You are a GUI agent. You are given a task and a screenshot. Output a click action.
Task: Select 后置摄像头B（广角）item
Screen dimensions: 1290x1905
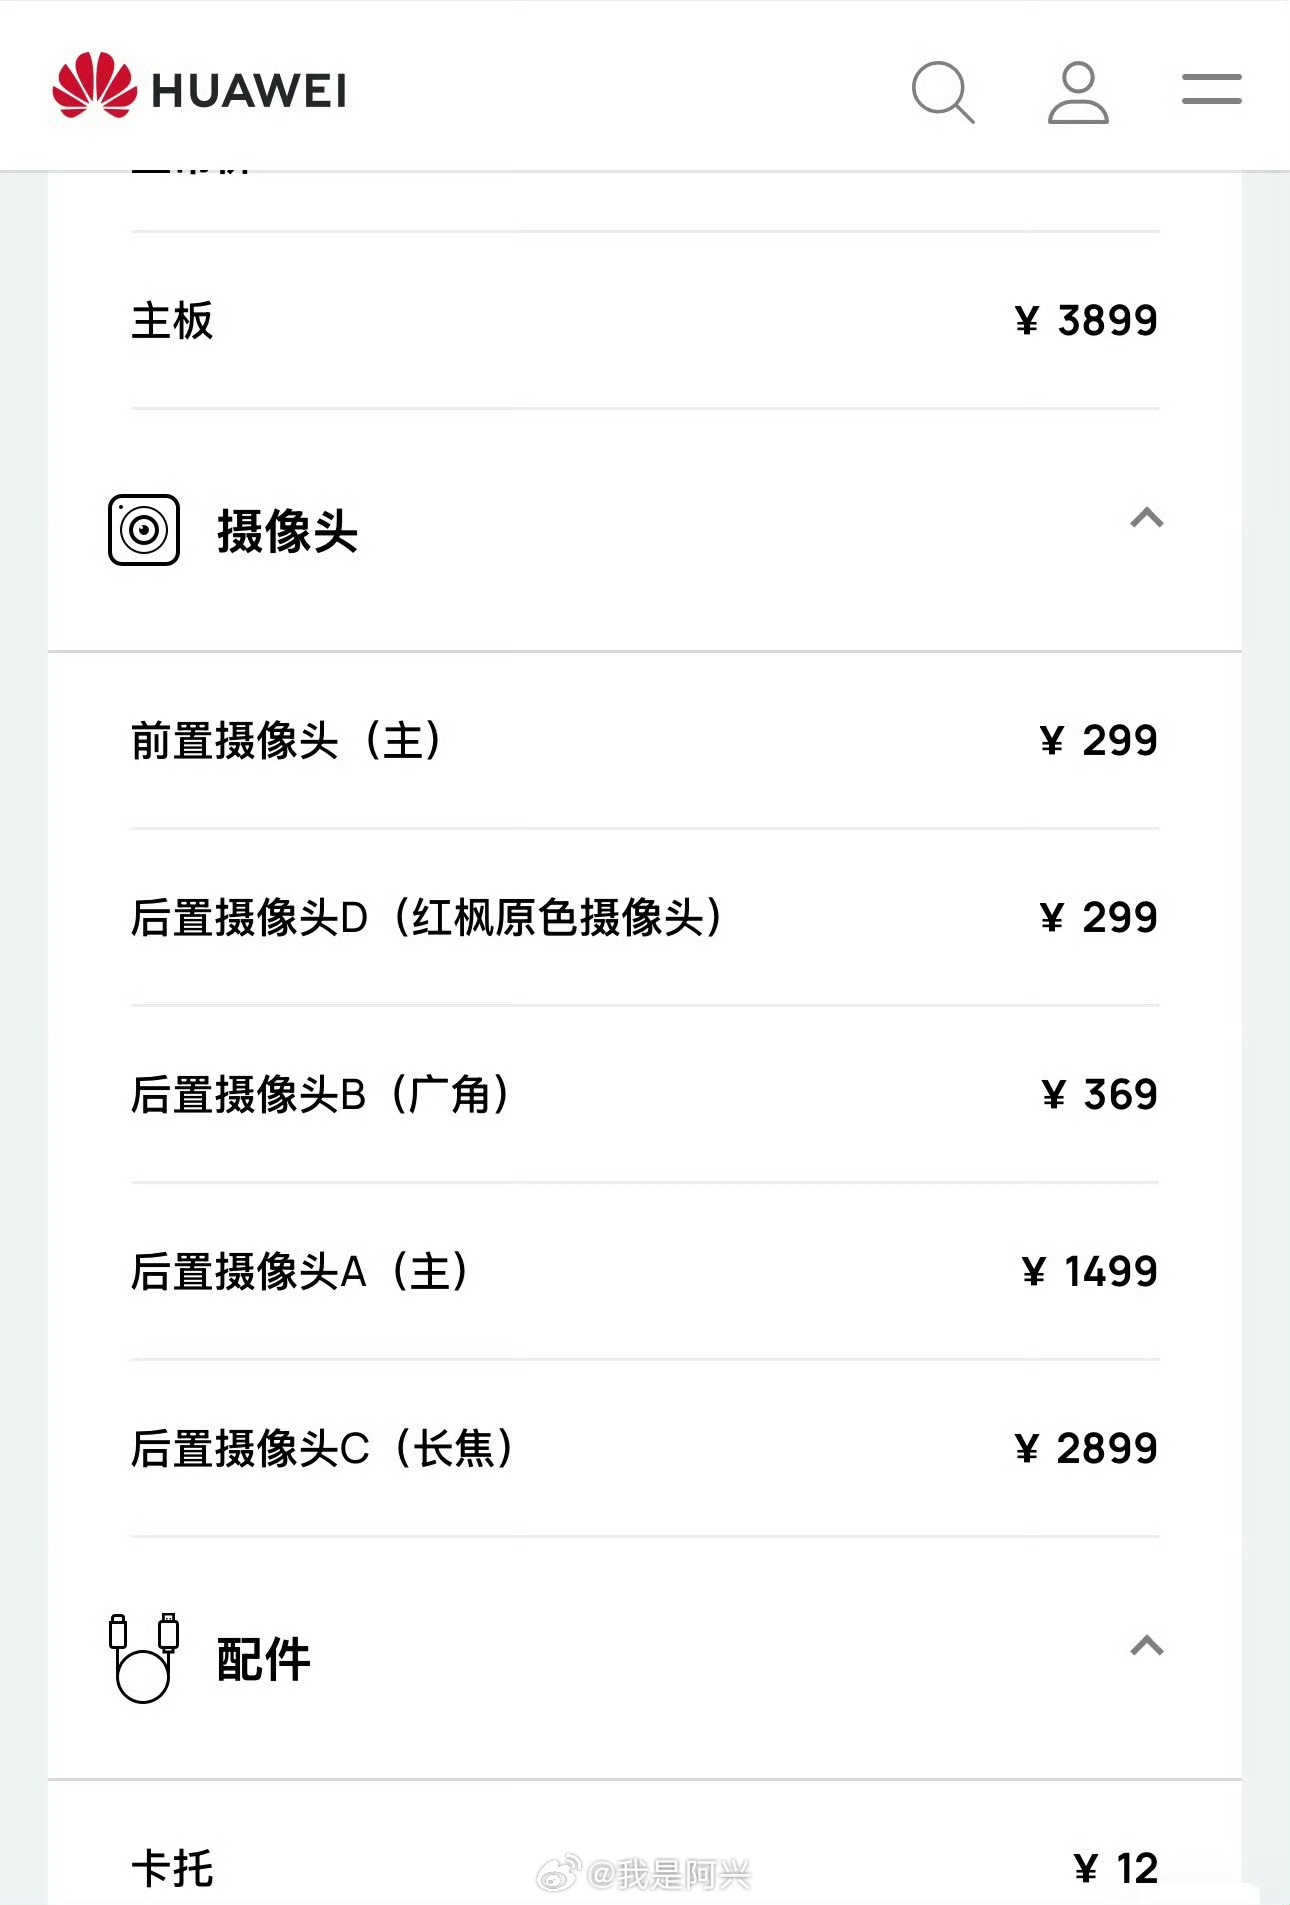[x=645, y=1095]
